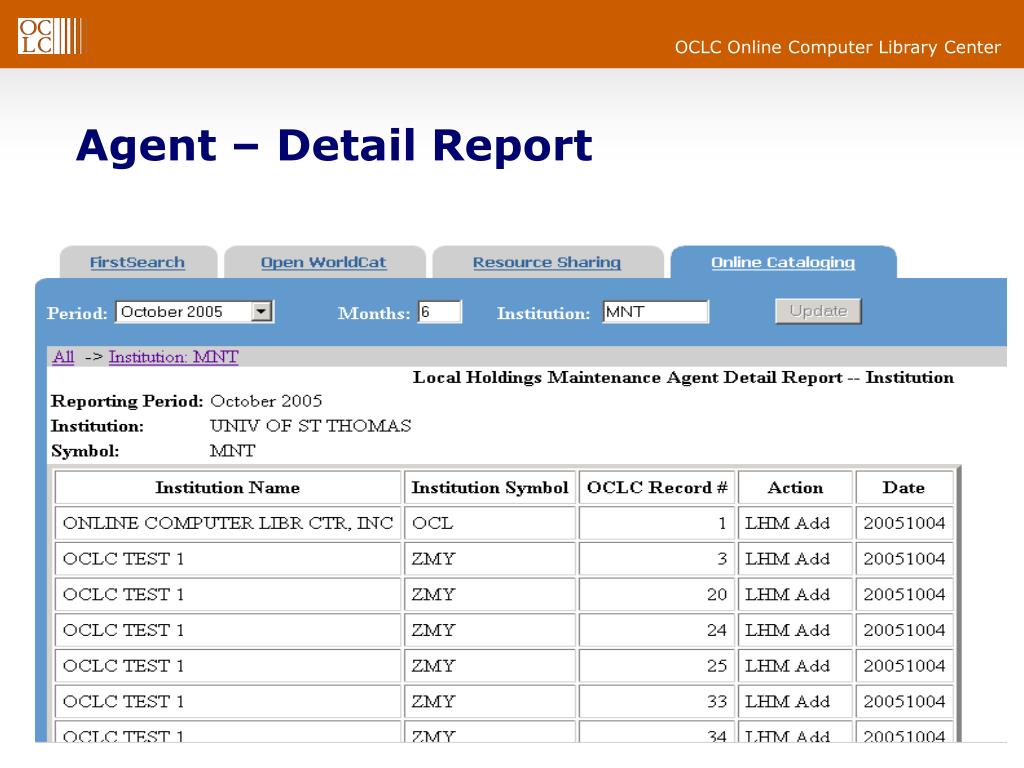Click ZMY symbol in record 20 row

490,594
